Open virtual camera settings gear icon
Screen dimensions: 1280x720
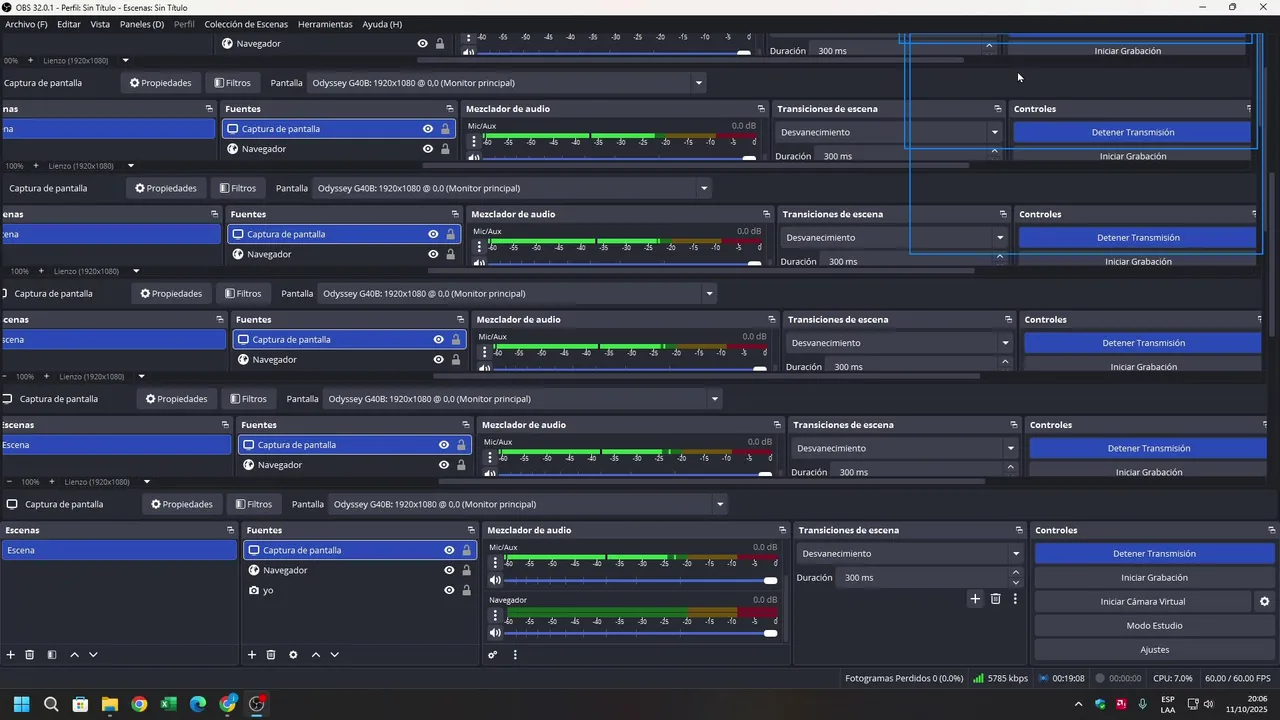(x=1264, y=602)
